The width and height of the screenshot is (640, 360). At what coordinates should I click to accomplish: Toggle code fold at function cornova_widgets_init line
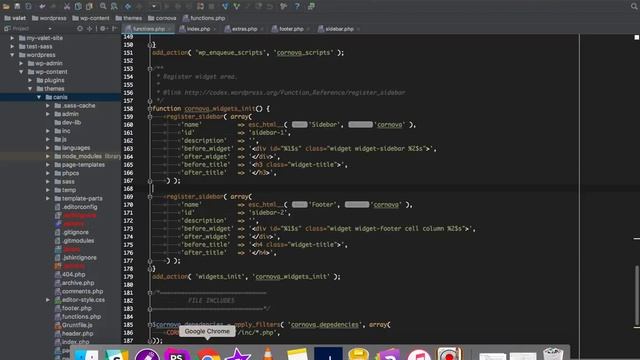tap(150, 109)
